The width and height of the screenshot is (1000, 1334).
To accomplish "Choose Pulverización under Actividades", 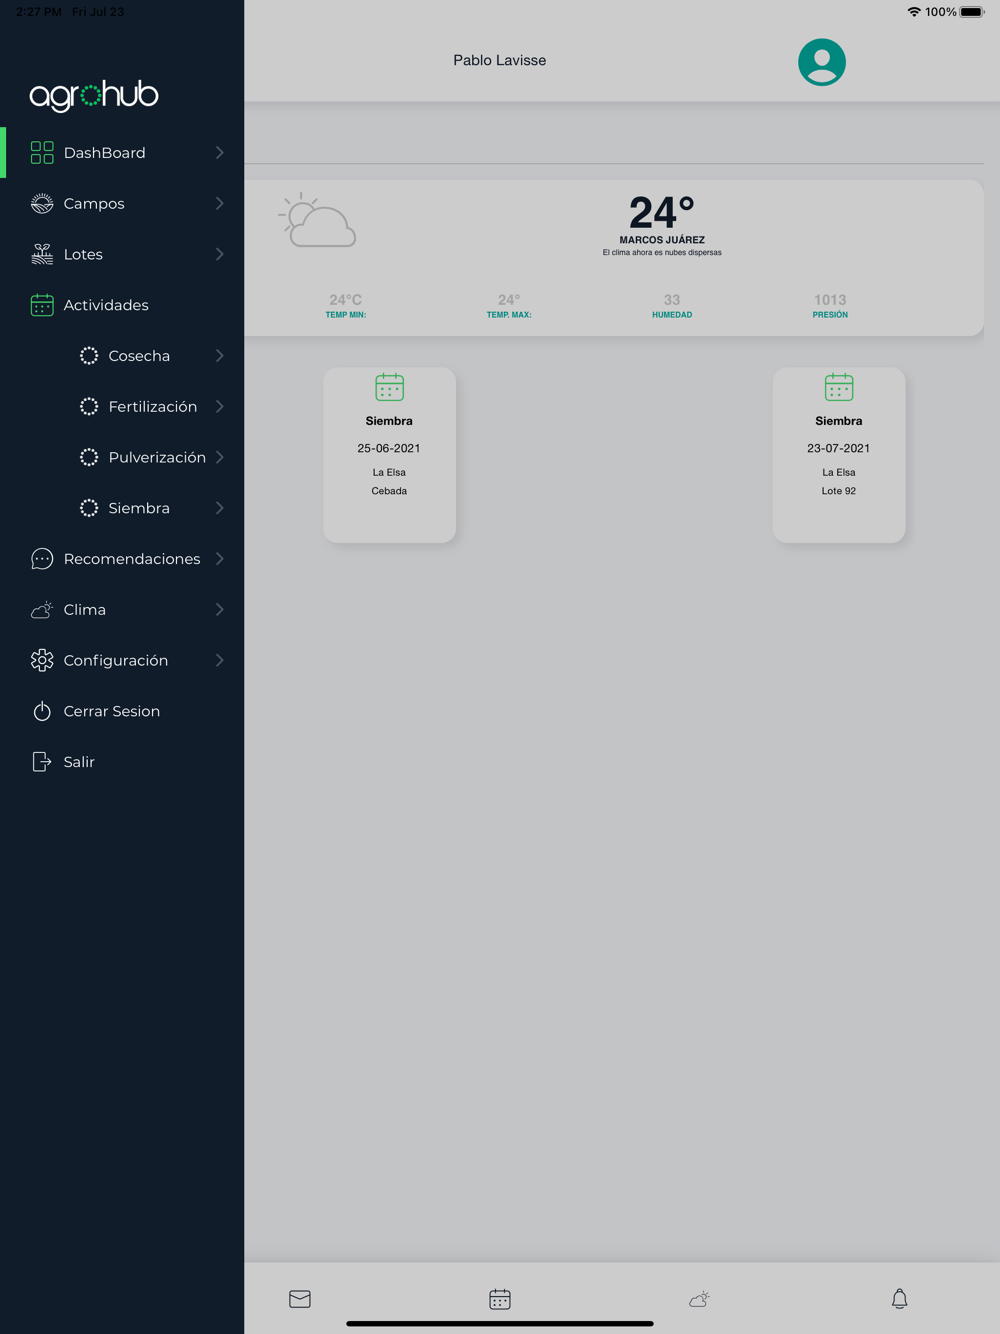I will (x=122, y=457).
